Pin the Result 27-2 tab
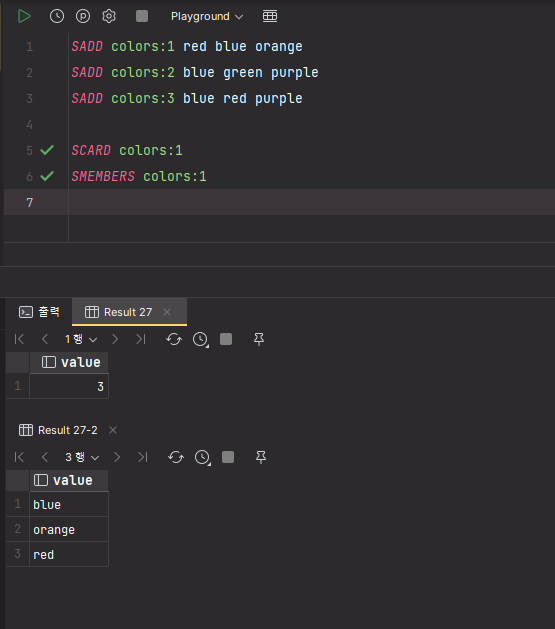Viewport: 555px width, 629px height. [x=261, y=457]
